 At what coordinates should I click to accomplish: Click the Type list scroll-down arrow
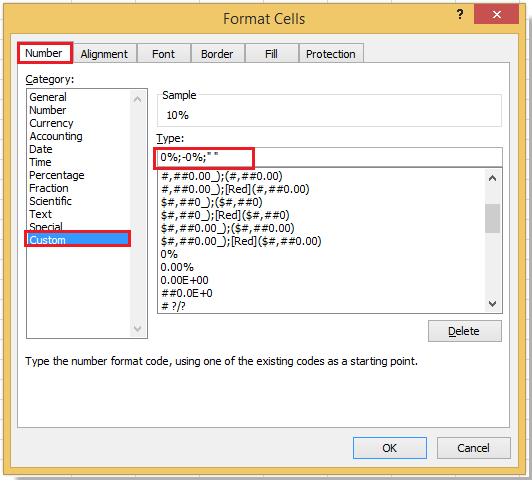point(492,304)
